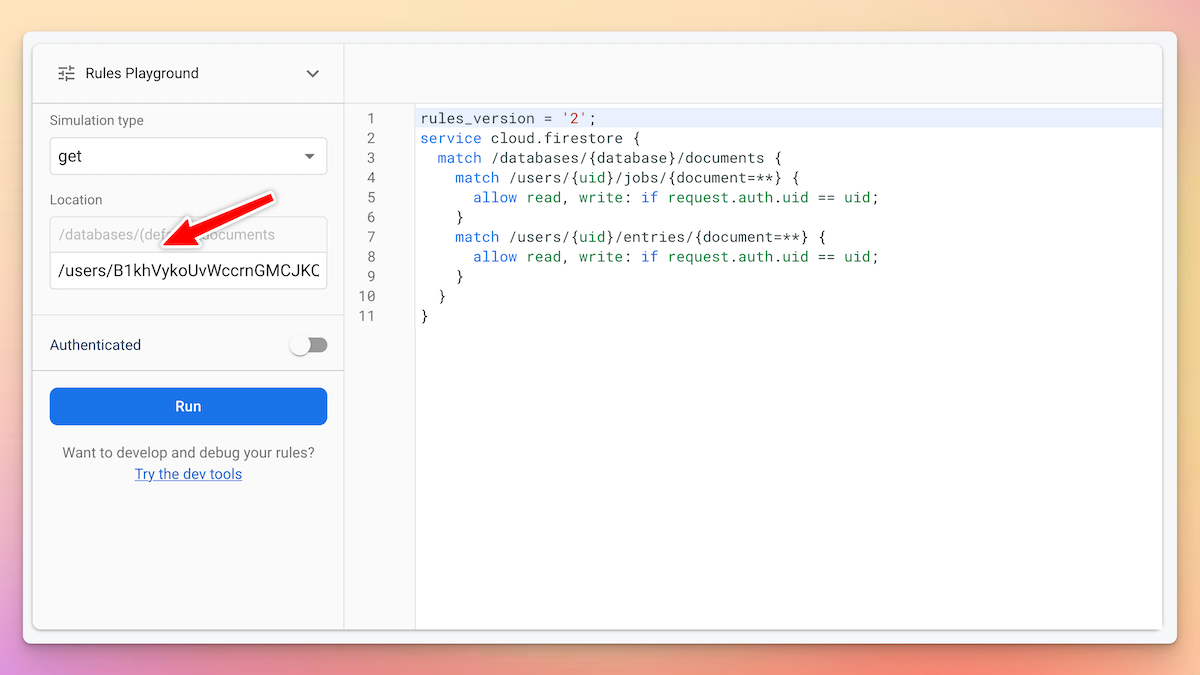Click the Location path input starting with /users/
The height and width of the screenshot is (675, 1200).
click(188, 271)
